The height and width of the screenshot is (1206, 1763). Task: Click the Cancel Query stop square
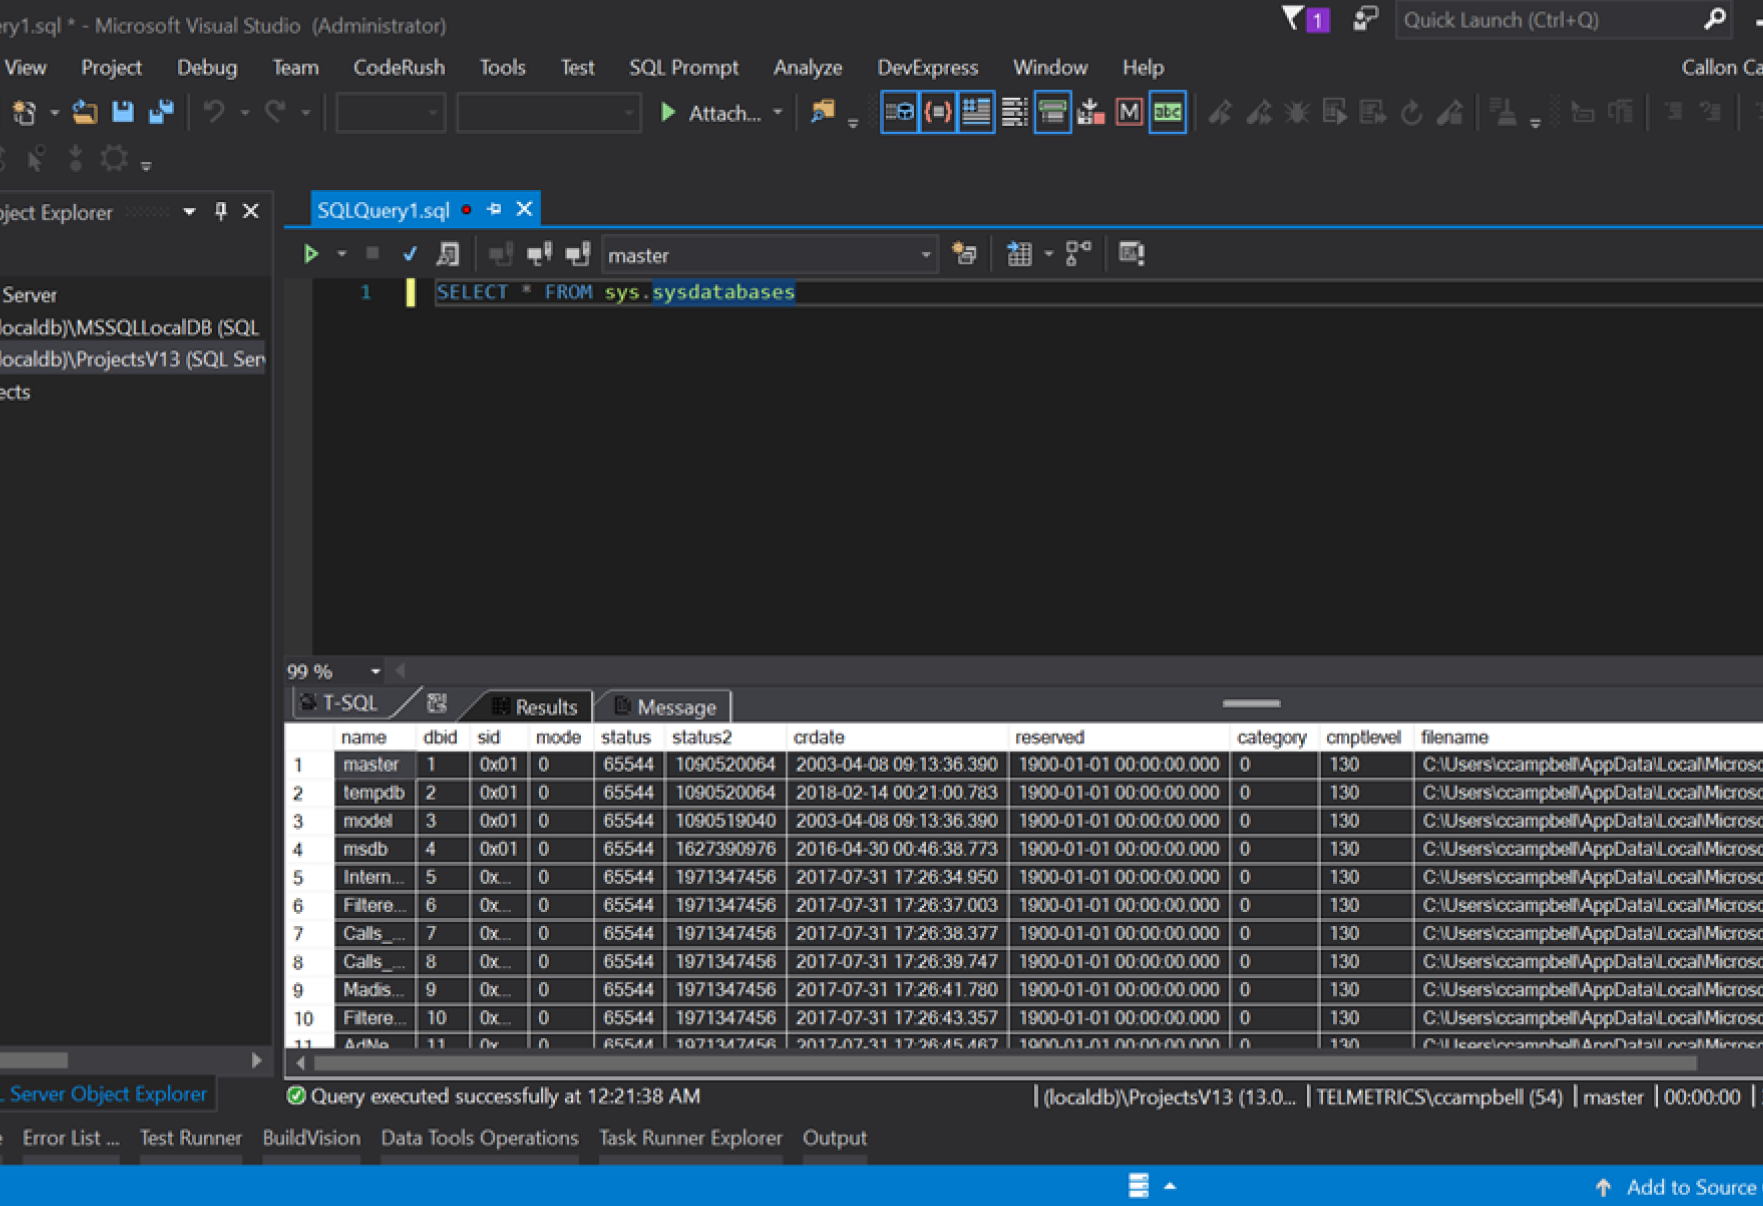pyautogui.click(x=372, y=254)
